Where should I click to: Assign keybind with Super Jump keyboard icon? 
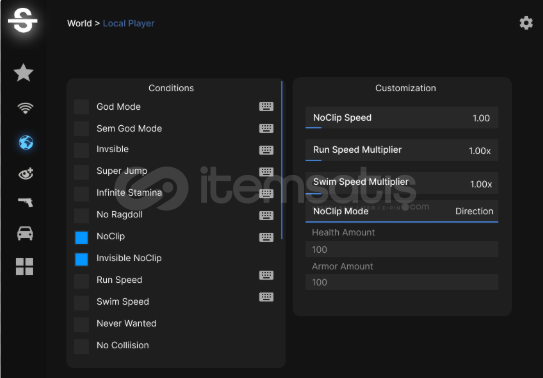point(266,172)
